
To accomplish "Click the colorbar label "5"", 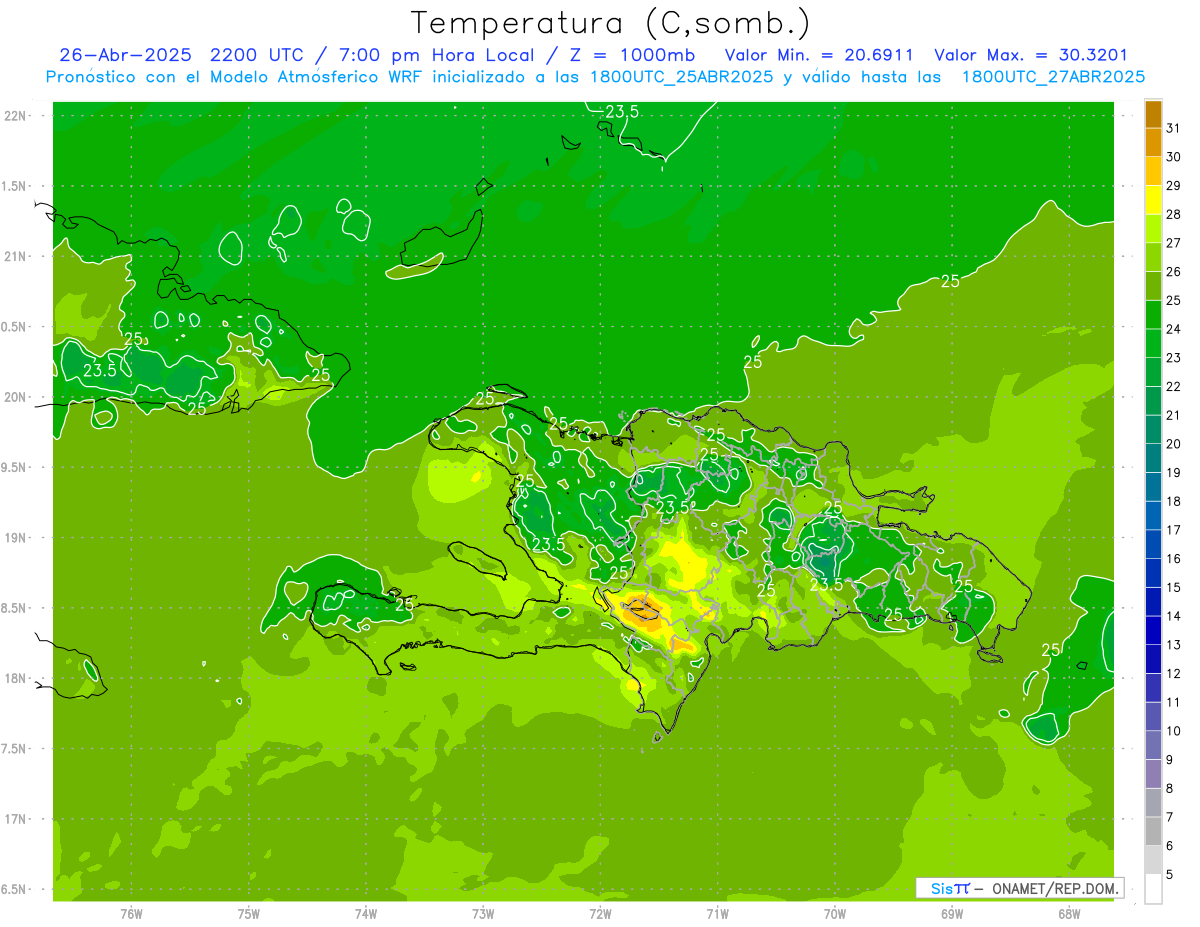I will (x=1170, y=875).
